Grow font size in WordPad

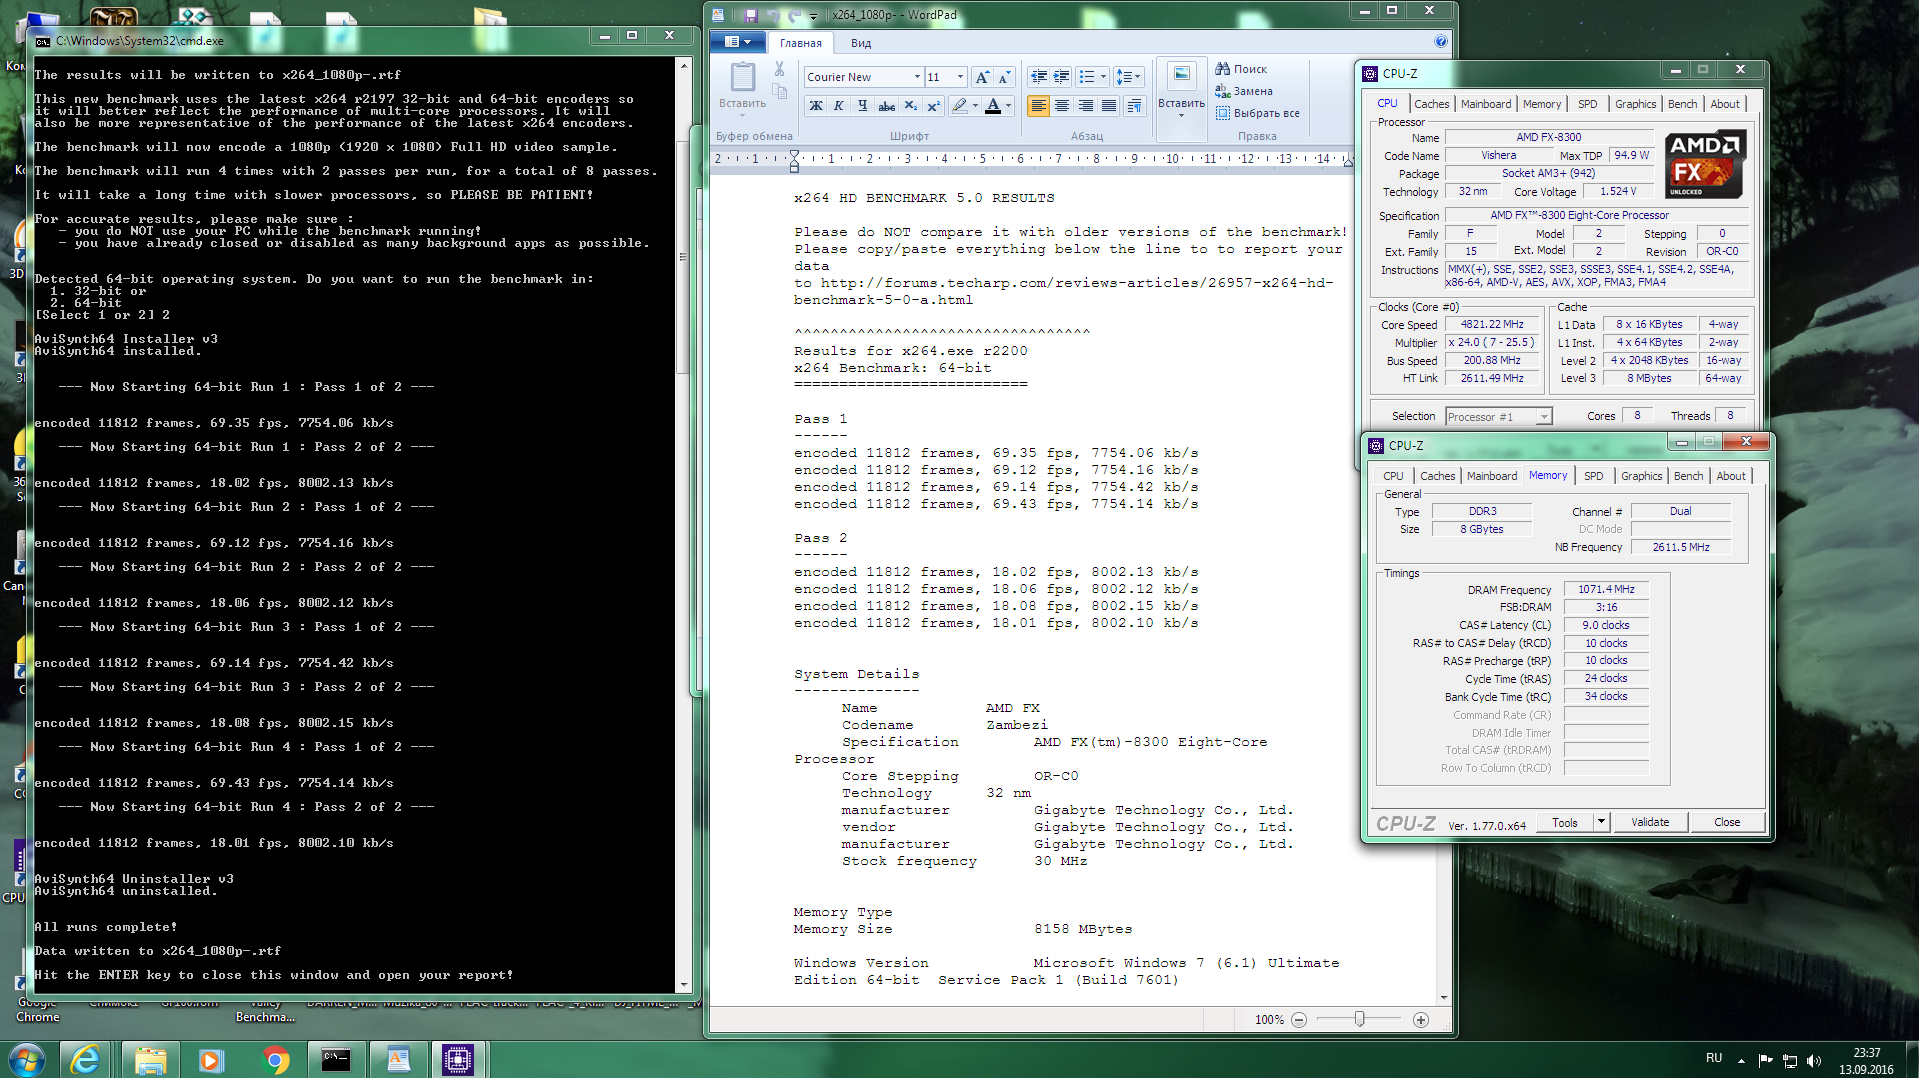[982, 77]
